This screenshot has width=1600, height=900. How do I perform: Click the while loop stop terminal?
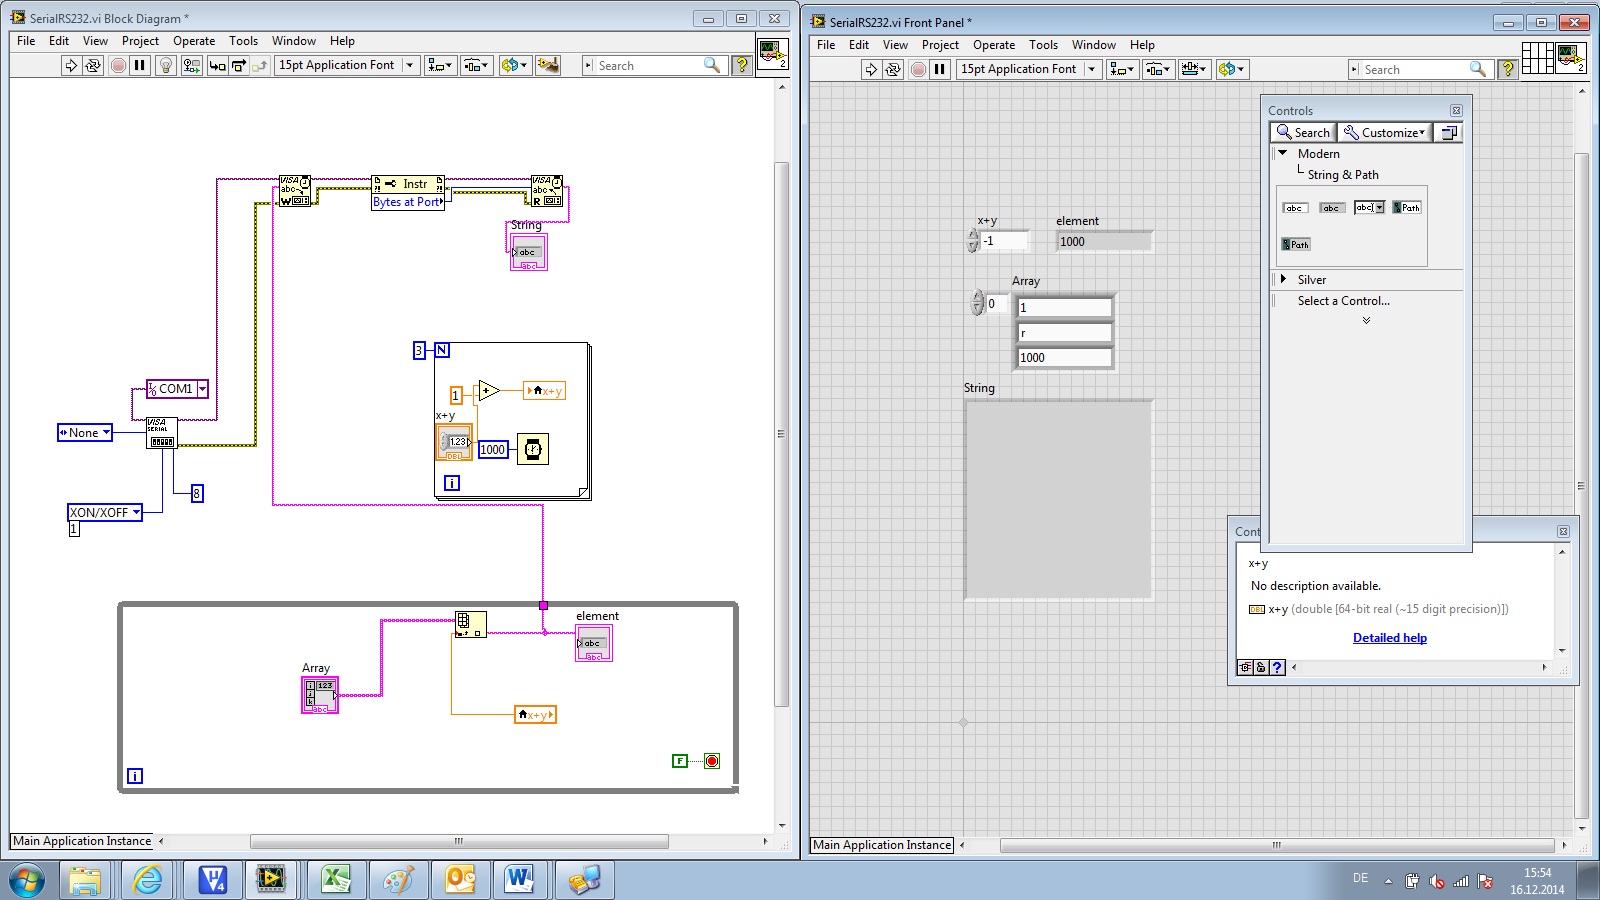[712, 761]
